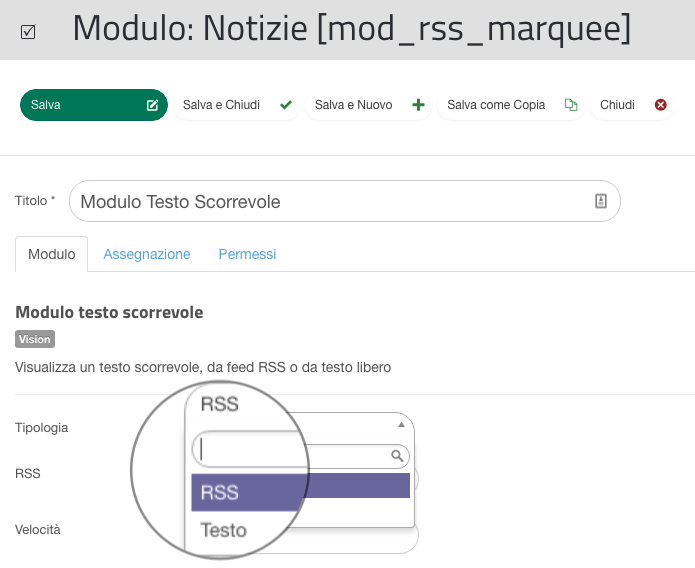Click the Salva e Nuovo button

tap(366, 105)
